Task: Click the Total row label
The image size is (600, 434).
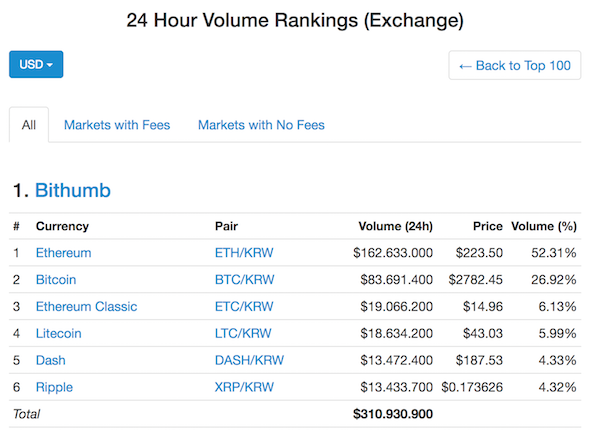Action: (x=26, y=414)
